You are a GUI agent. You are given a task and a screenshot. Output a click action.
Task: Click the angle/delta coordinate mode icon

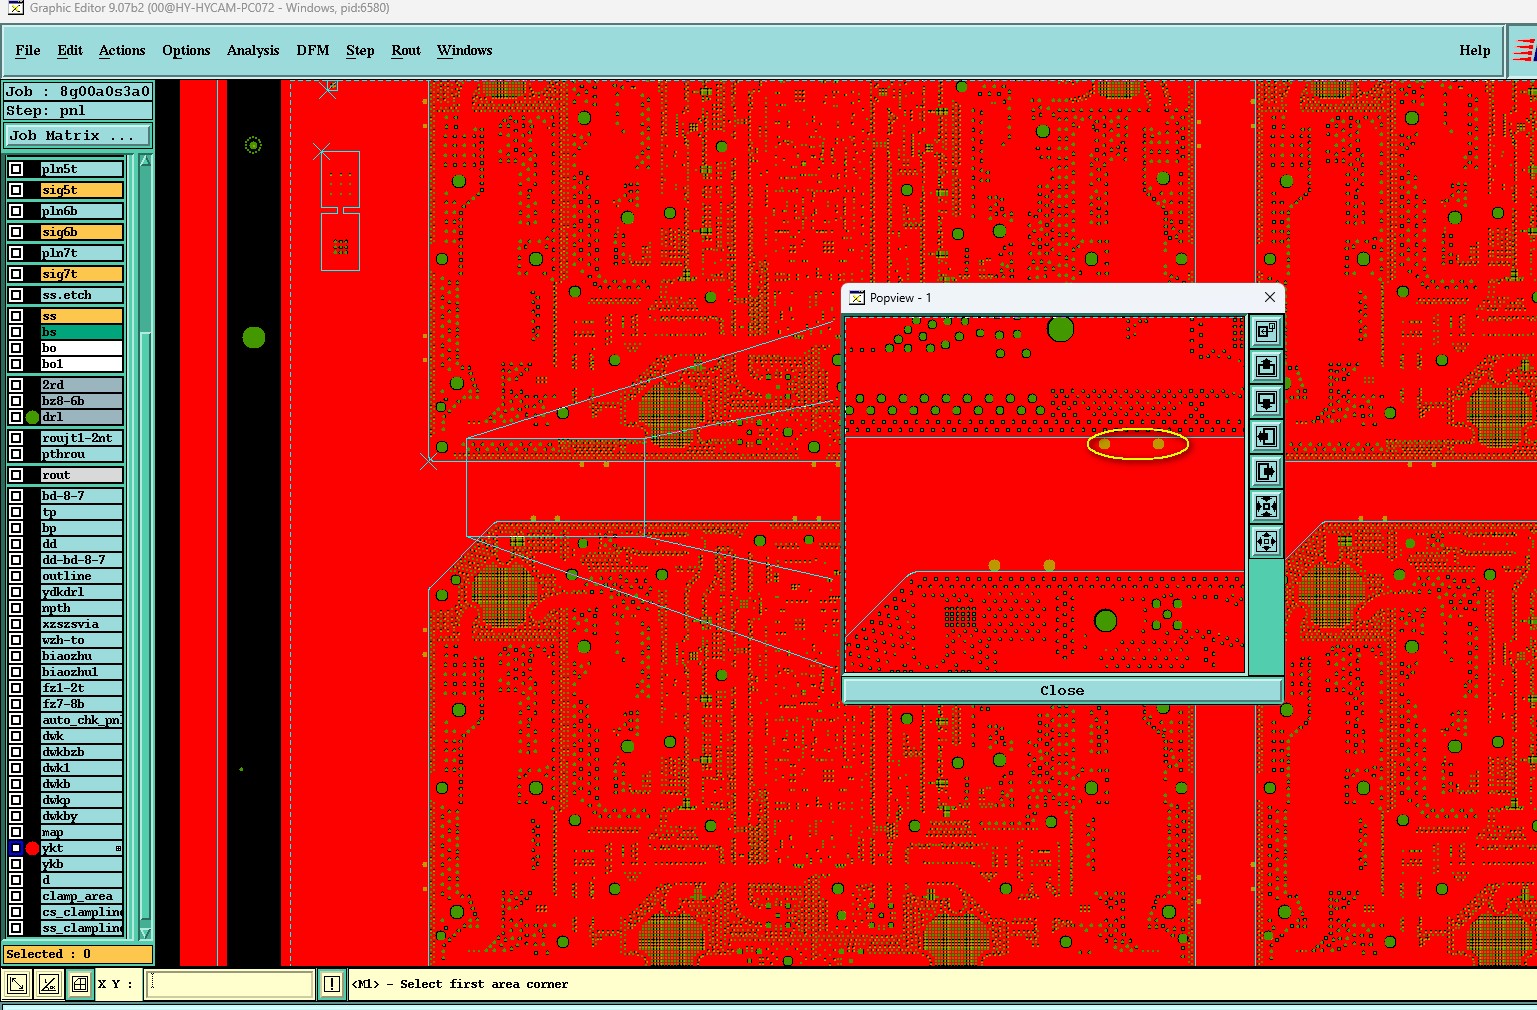[48, 984]
